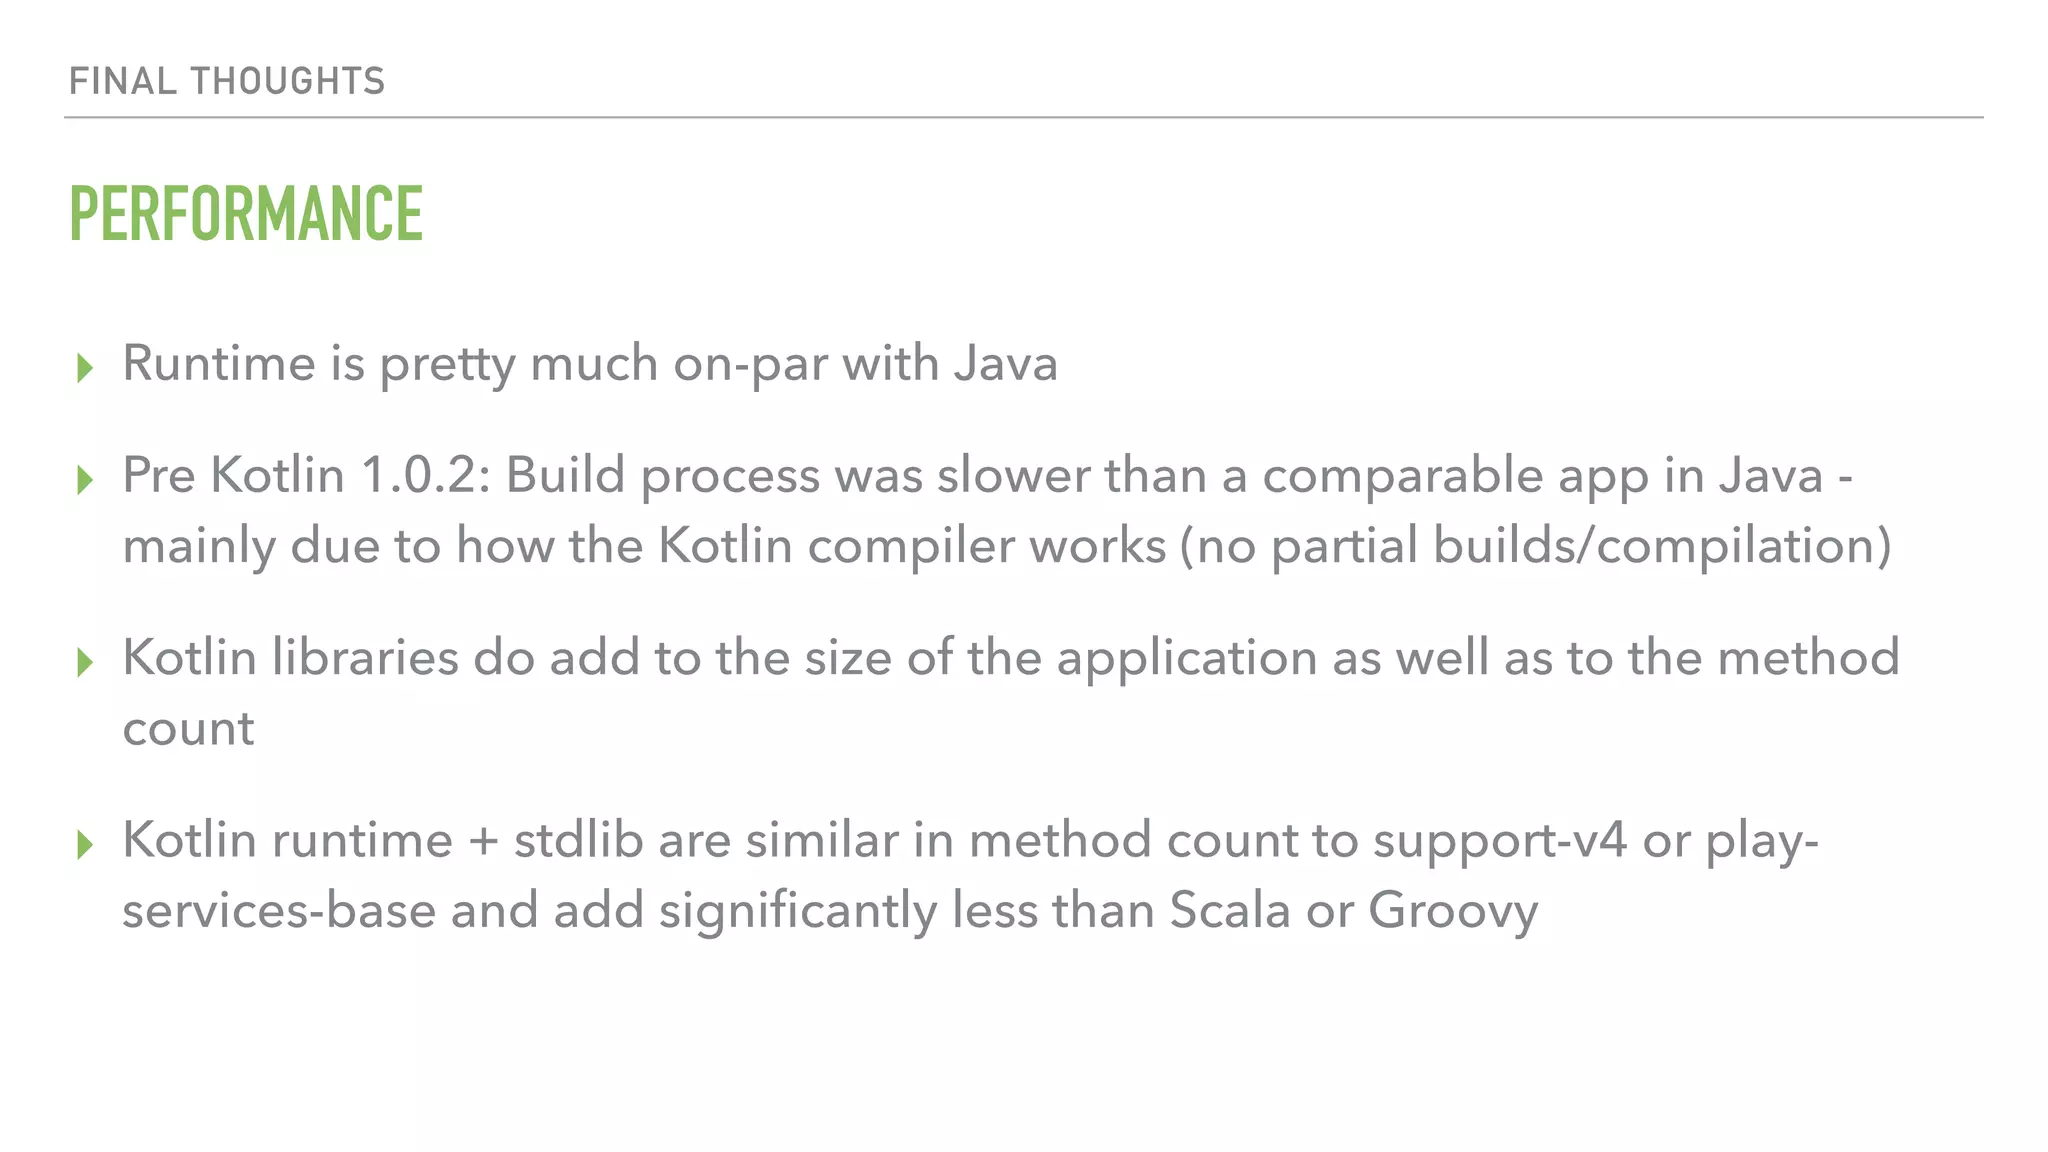
Task: Click the phrase 'Kotlin compiler works'
Action: [x=912, y=546]
